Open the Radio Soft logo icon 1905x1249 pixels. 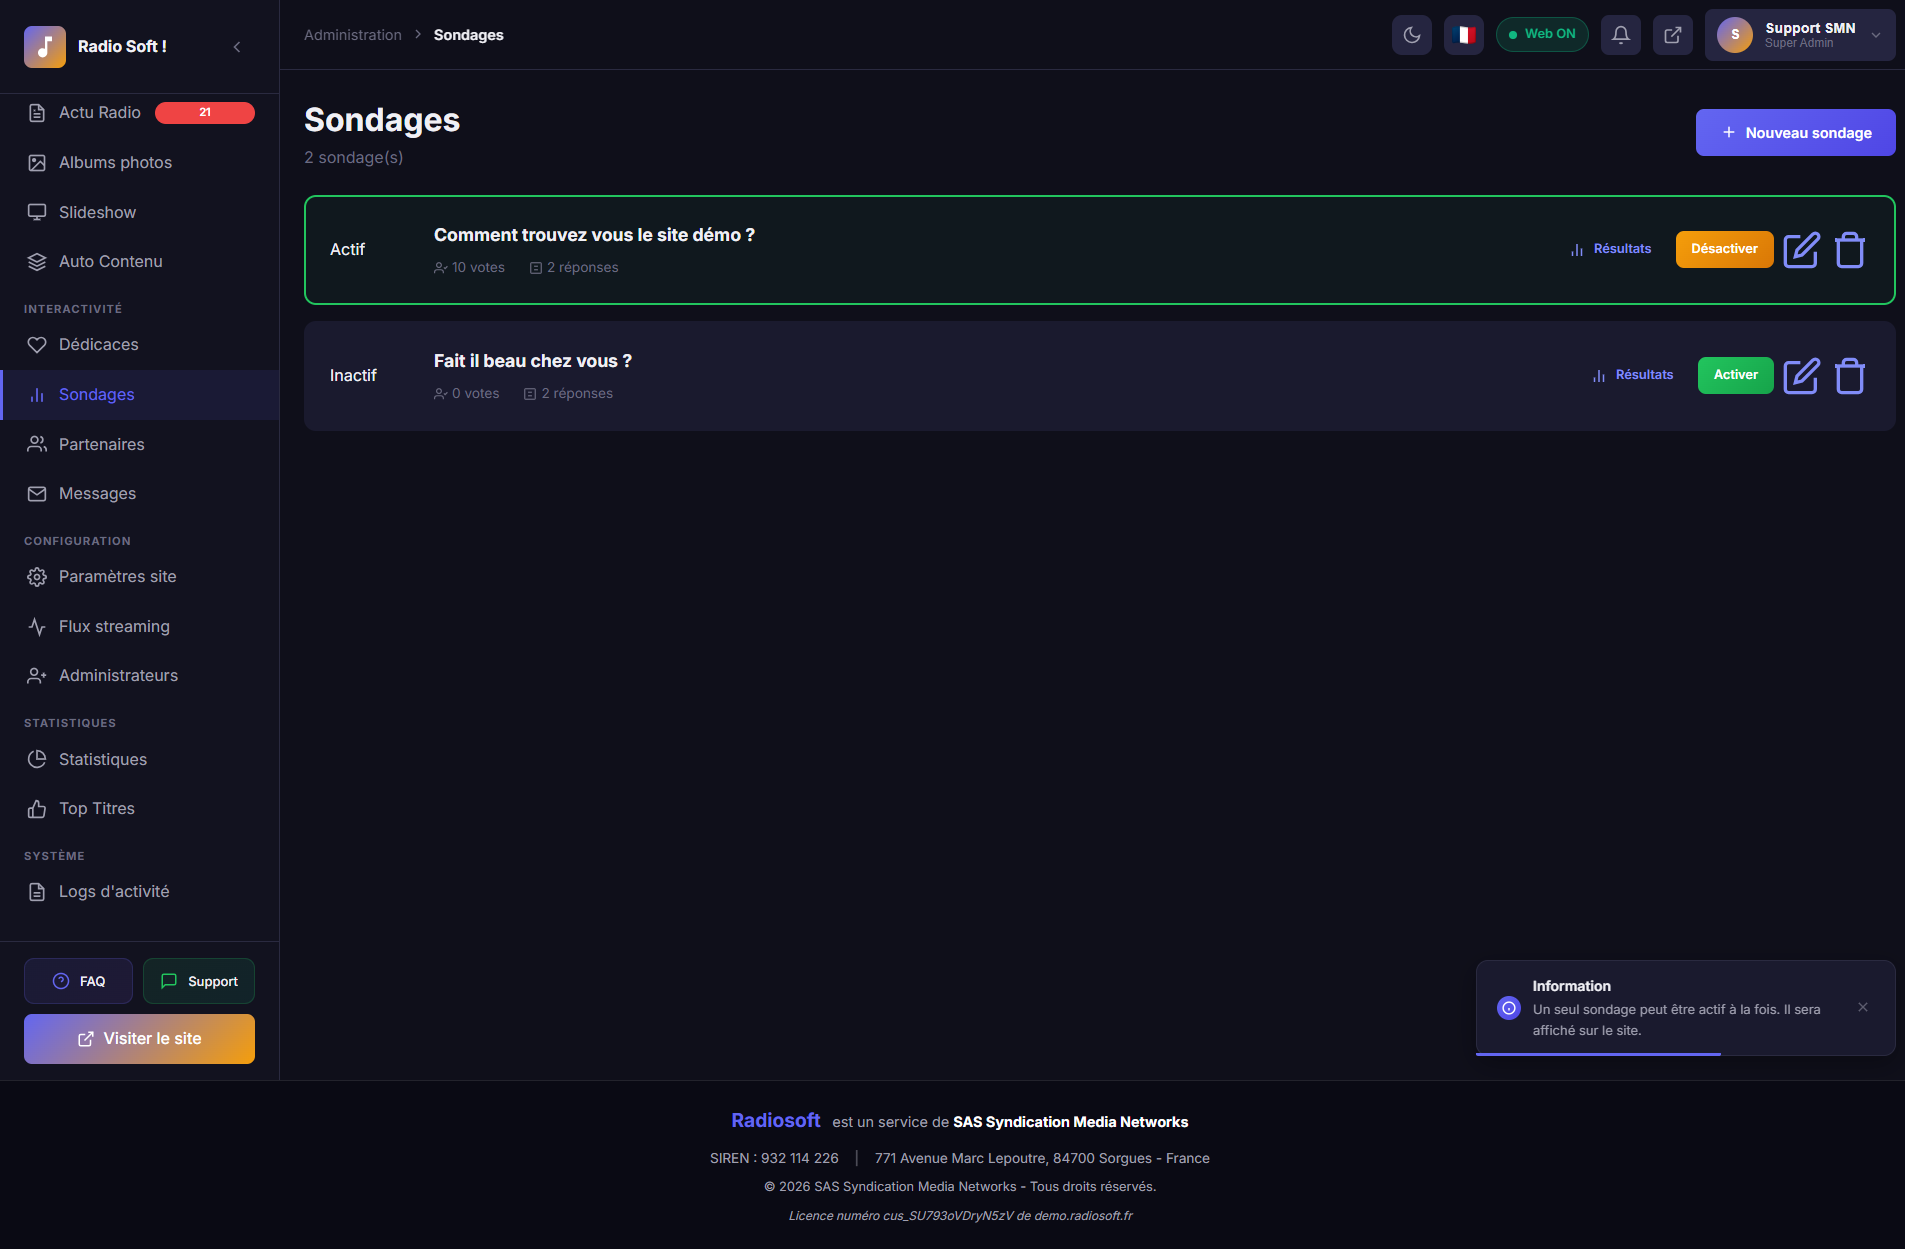pyautogui.click(x=45, y=47)
